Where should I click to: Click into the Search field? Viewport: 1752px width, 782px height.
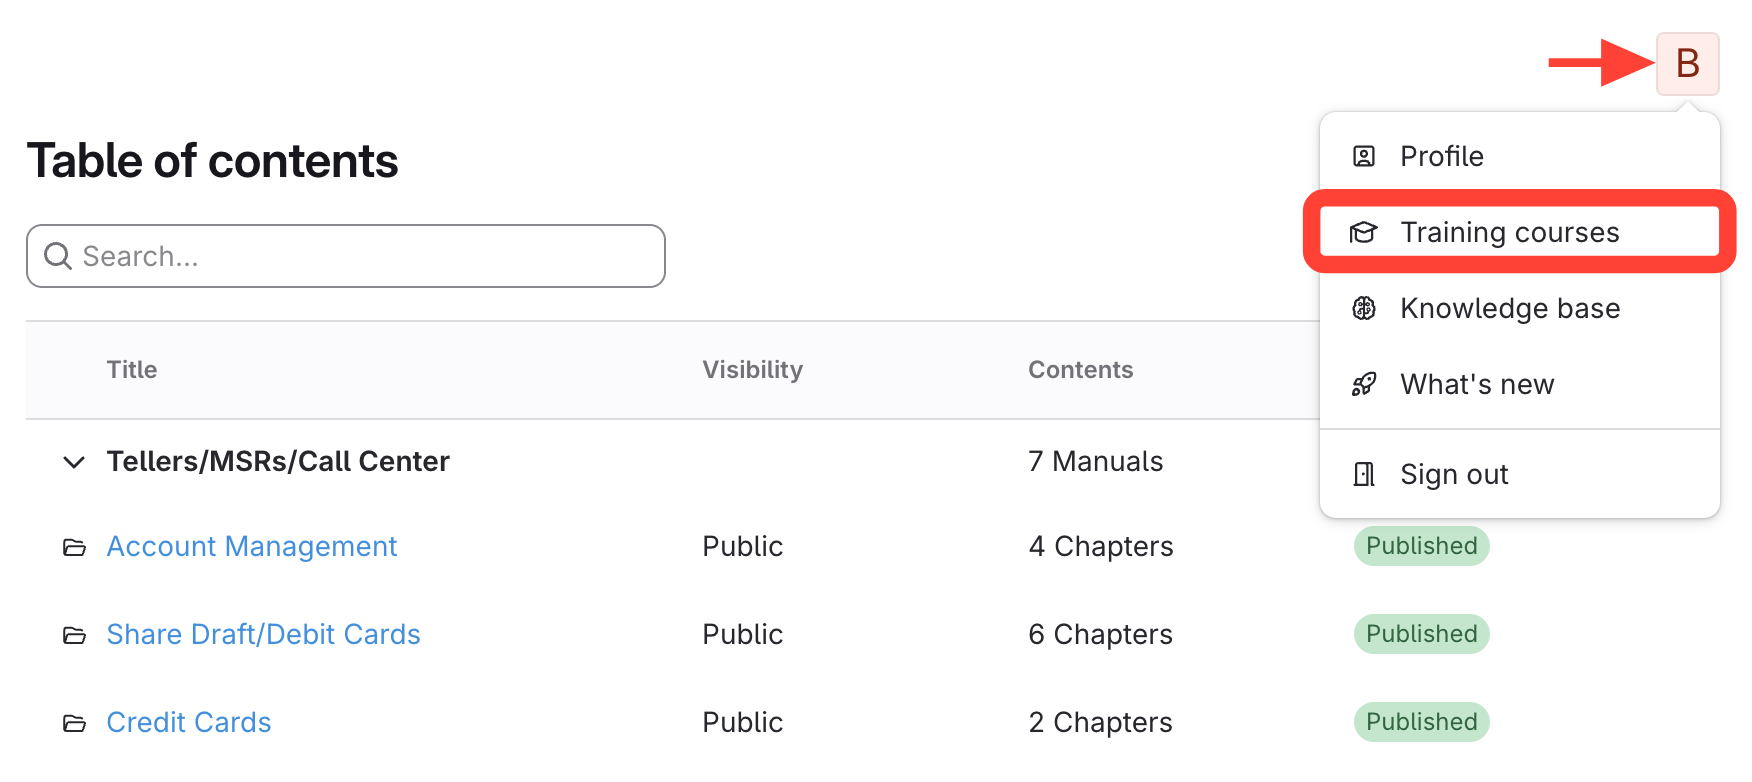pyautogui.click(x=360, y=257)
